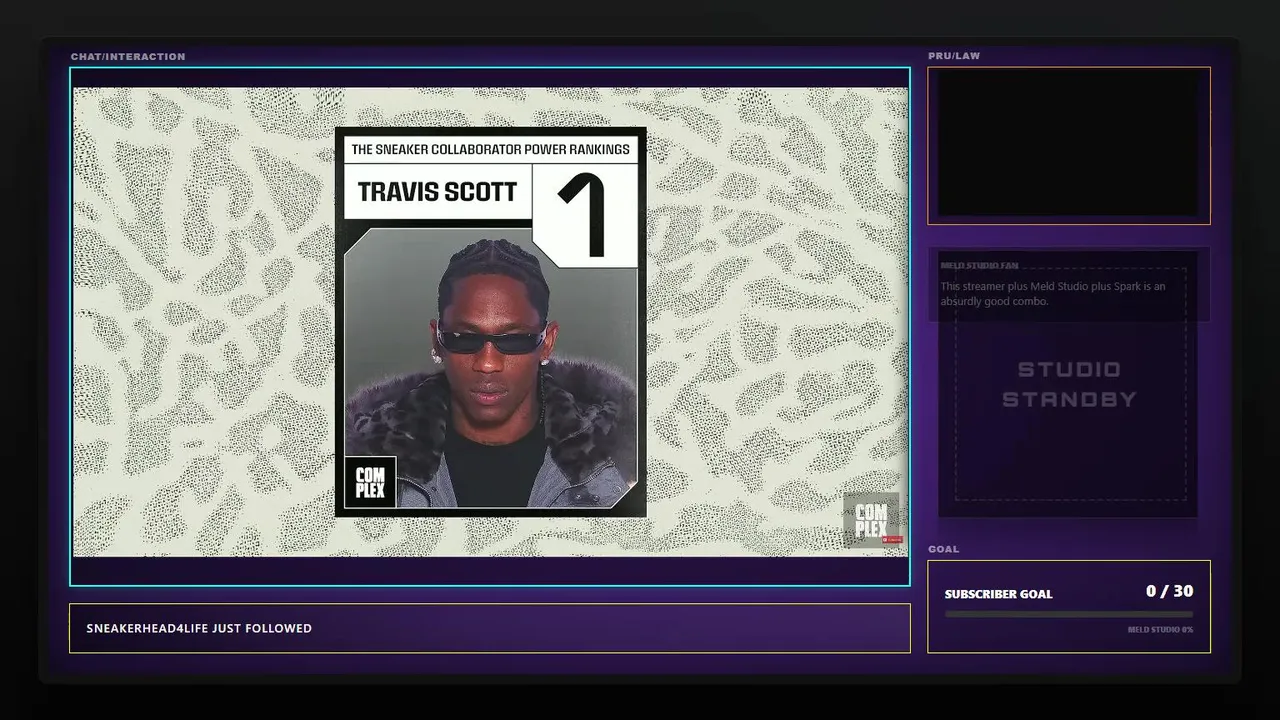Click the TRAVIS SCOTT name plate
Screen dimensions: 1280x720
click(438, 192)
